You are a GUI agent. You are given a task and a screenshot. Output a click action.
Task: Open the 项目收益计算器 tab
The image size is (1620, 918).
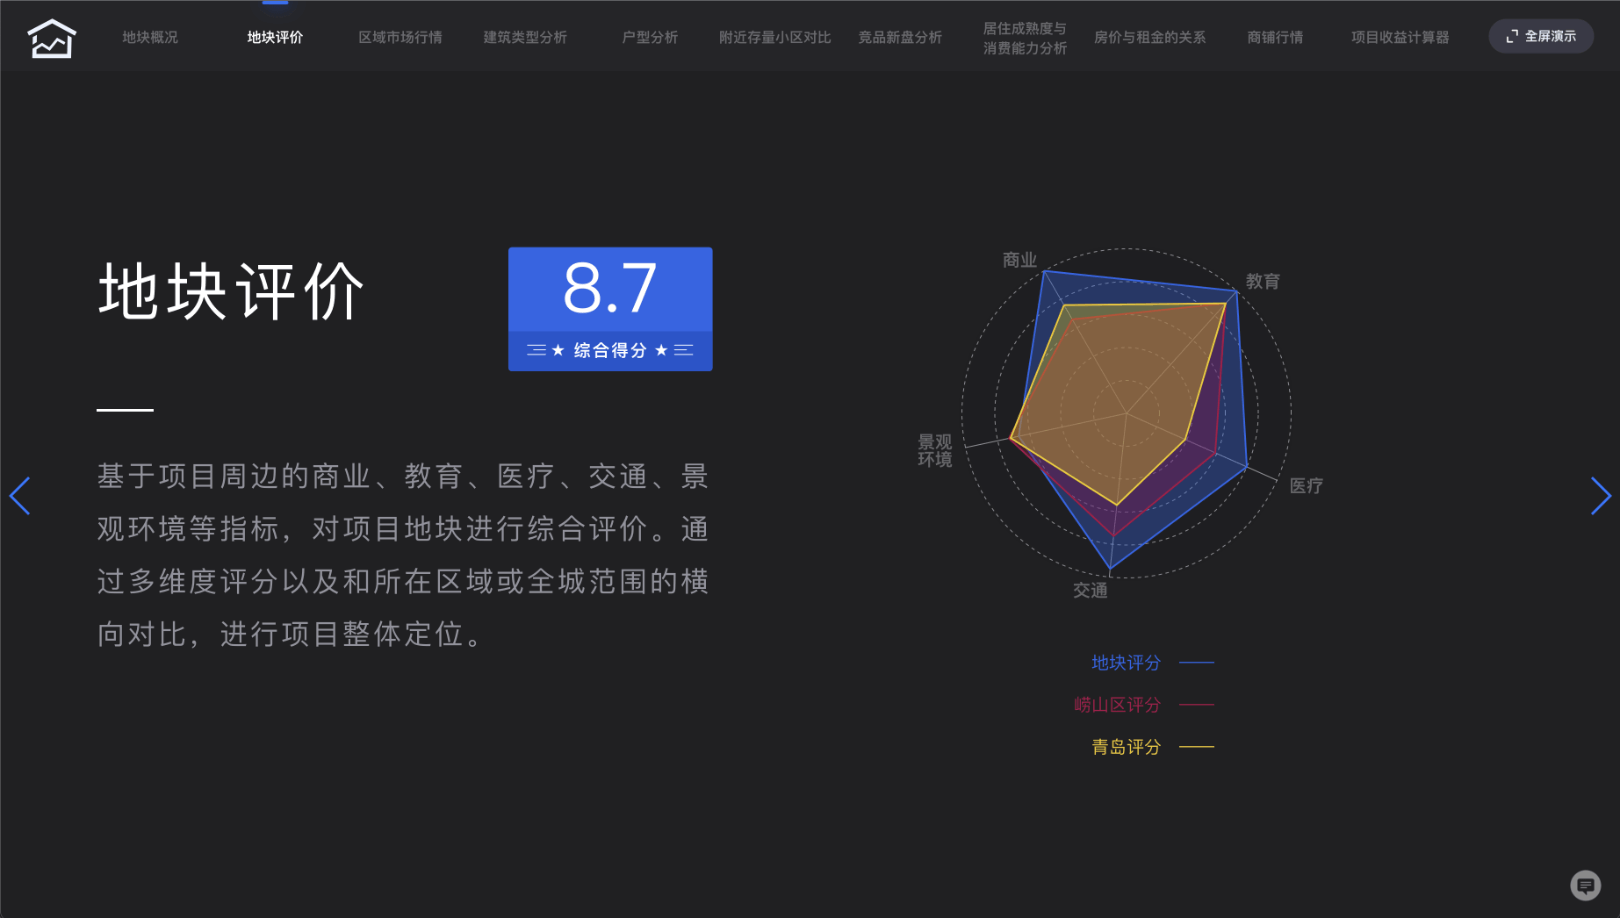click(x=1400, y=38)
